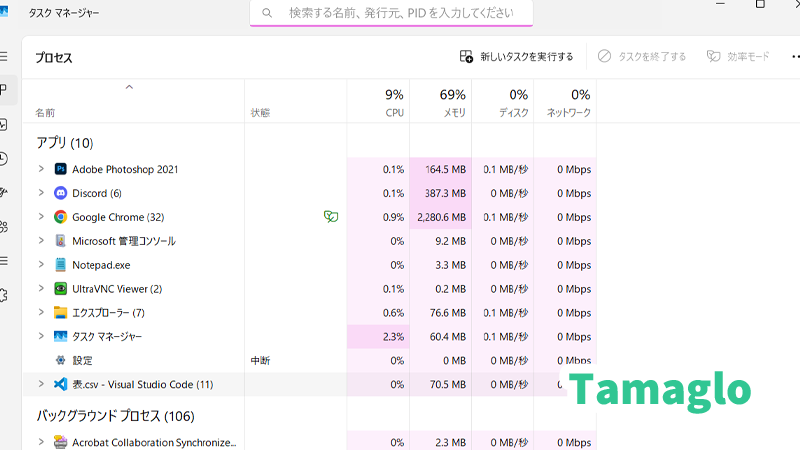Select the UltraVNC Viewer icon

tap(60, 289)
